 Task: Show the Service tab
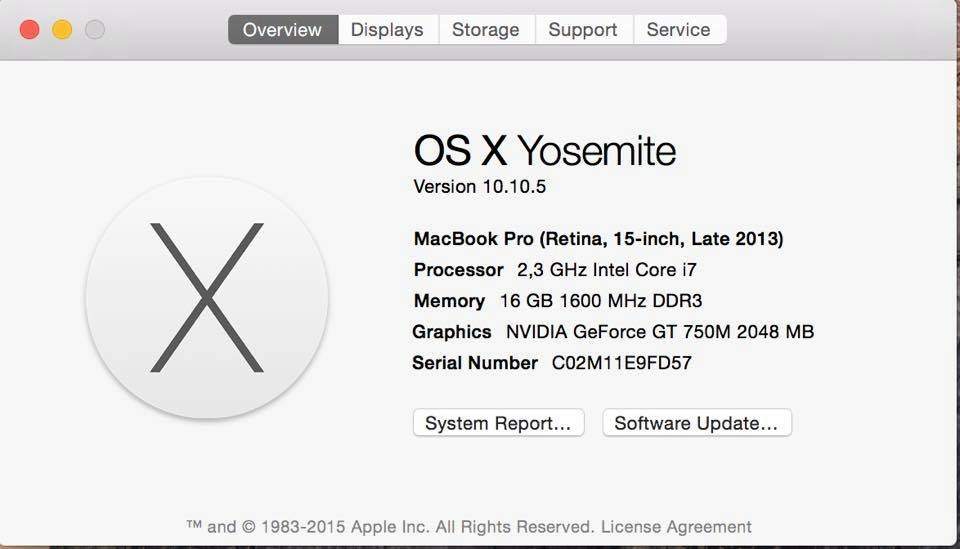coord(678,30)
